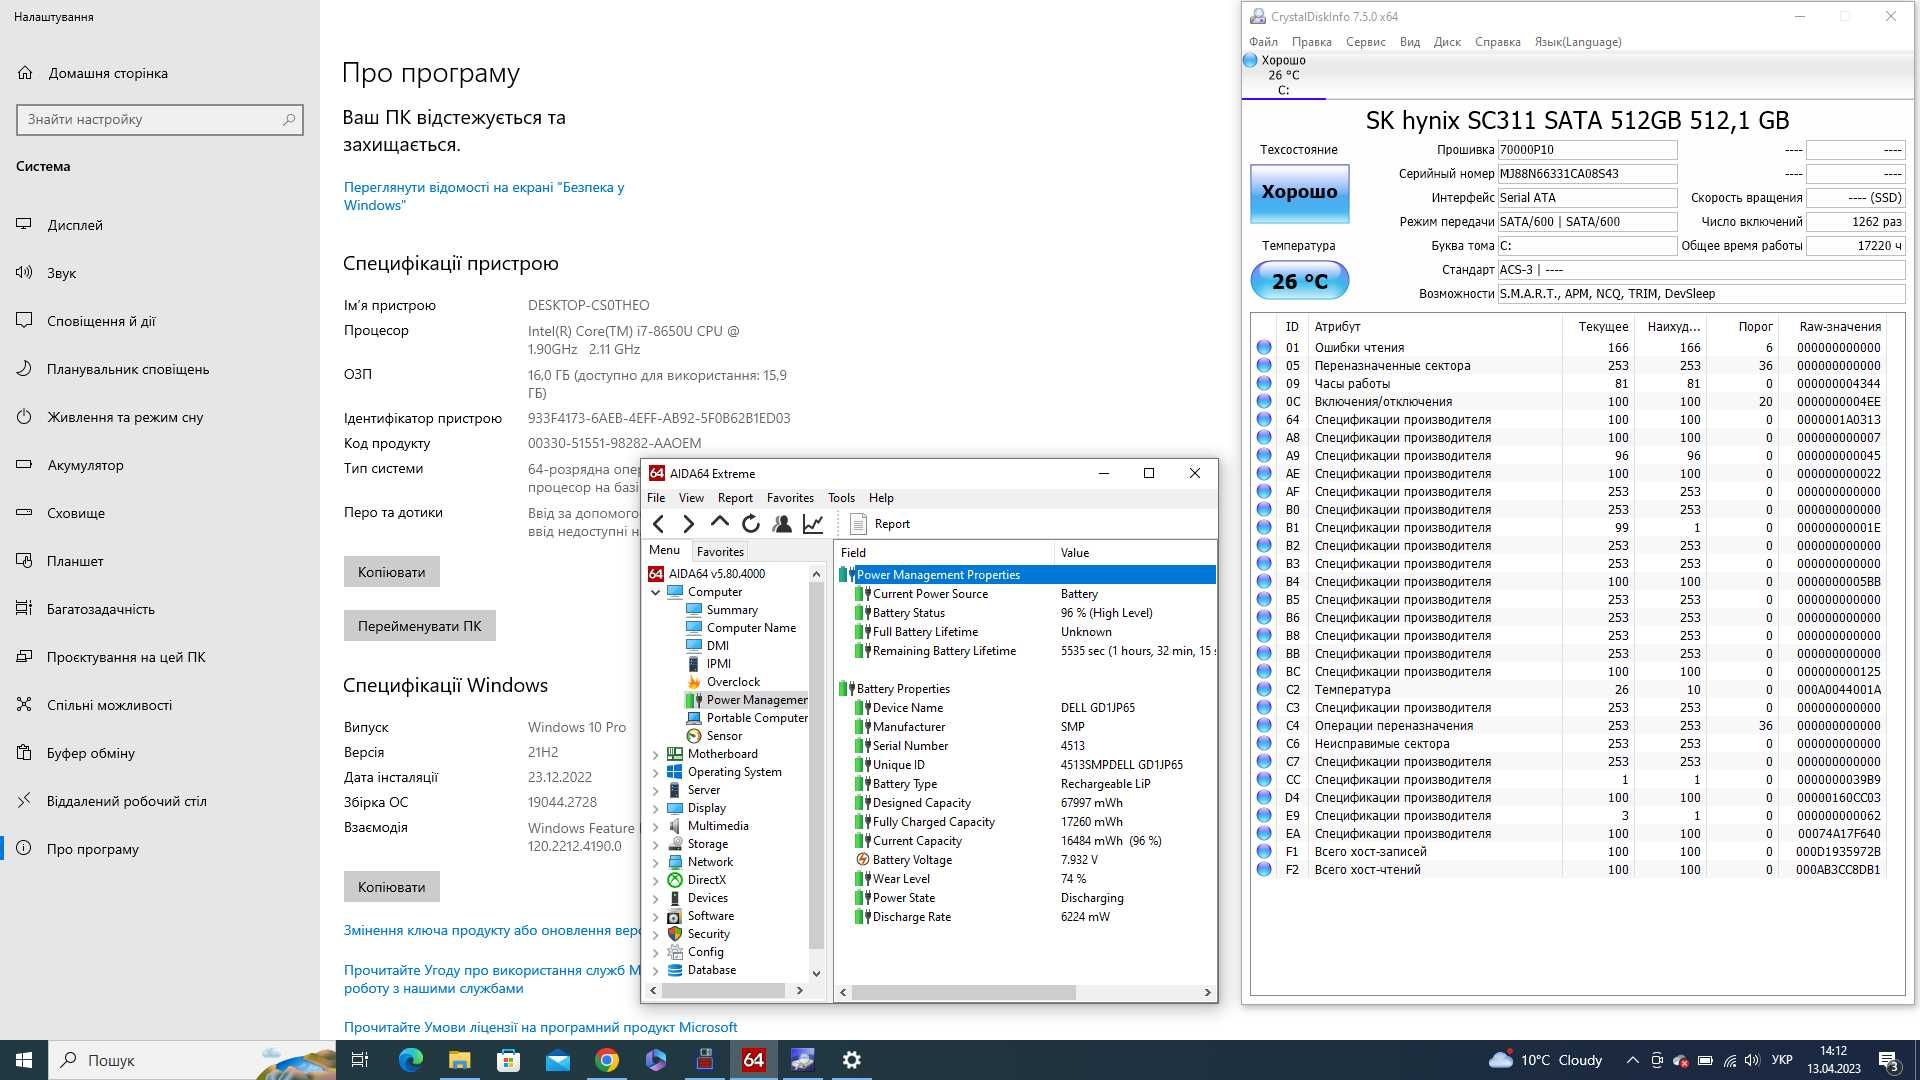Click Копіювати button under device specifications
This screenshot has height=1080, width=1920.
pyautogui.click(x=391, y=572)
